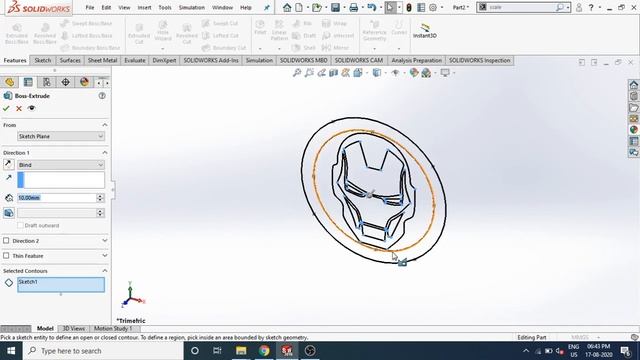Image resolution: width=640 pixels, height=360 pixels.
Task: Expand the Direction 2 section chevron
Action: (105, 241)
